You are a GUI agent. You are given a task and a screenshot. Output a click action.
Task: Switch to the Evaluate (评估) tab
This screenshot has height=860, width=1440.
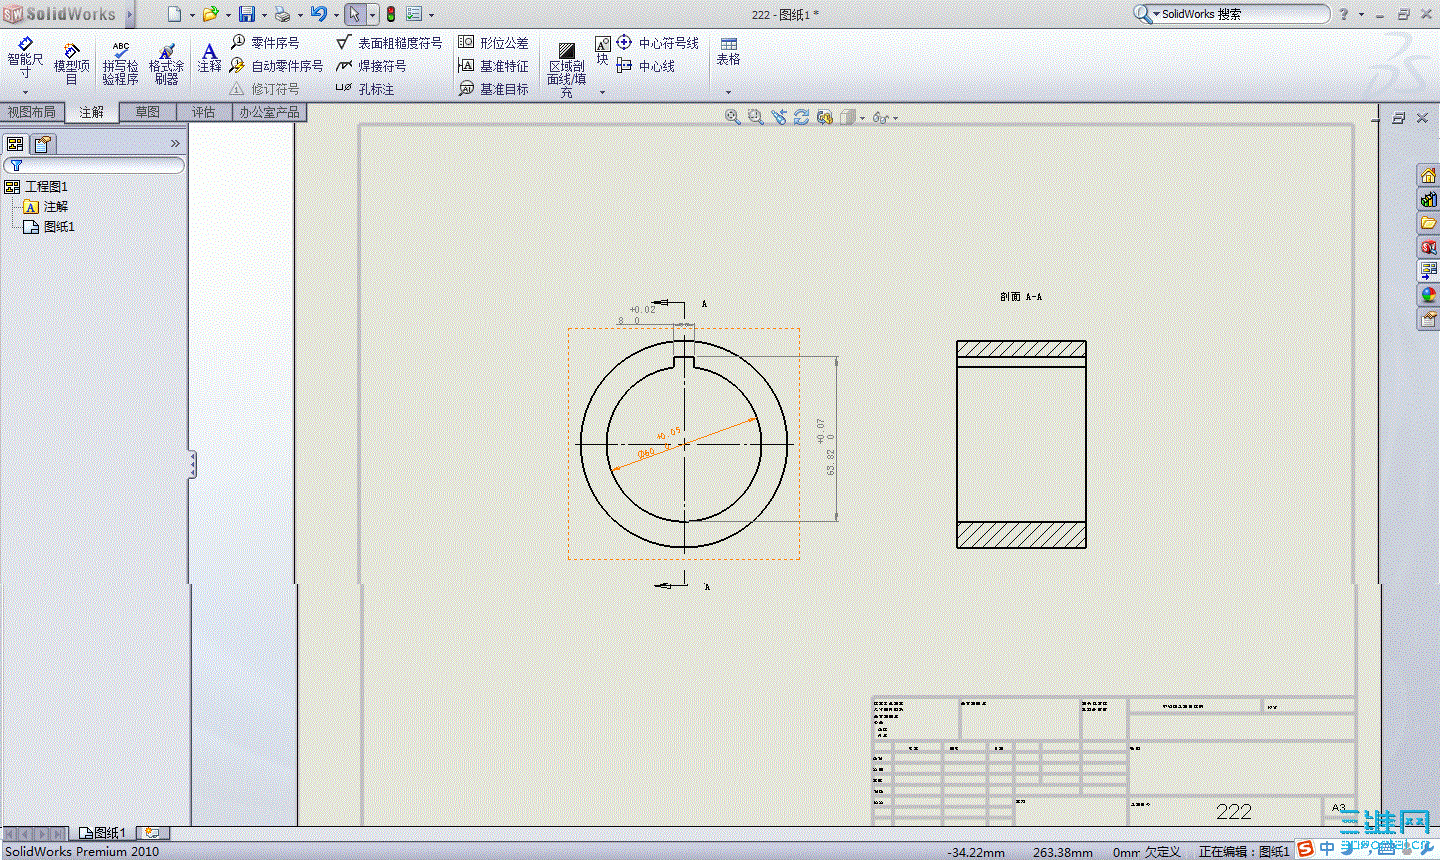point(204,112)
